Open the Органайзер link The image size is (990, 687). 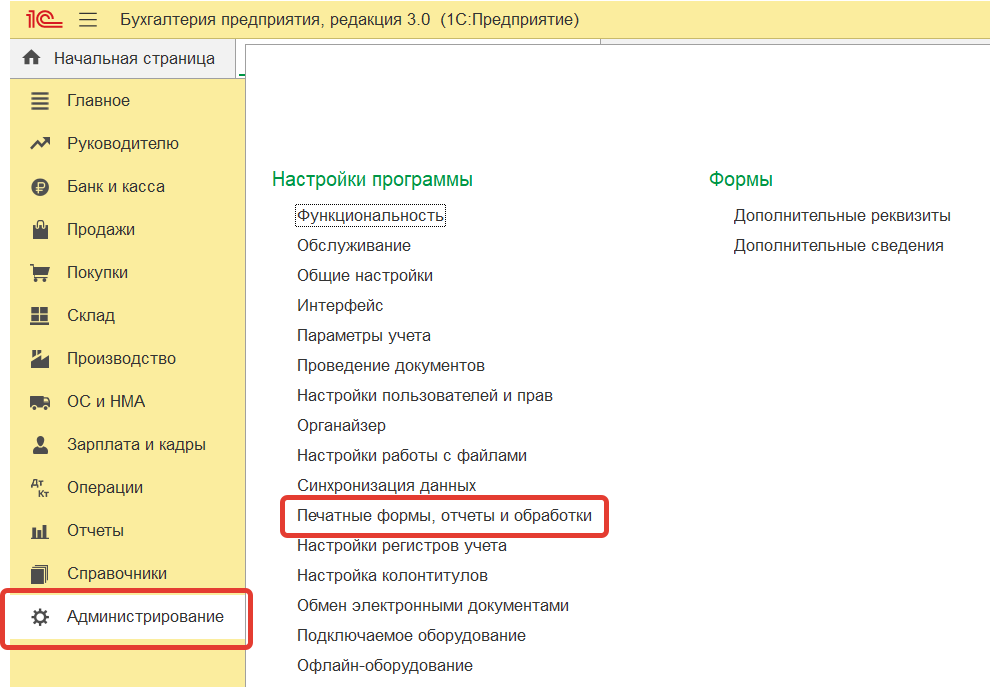[342, 426]
